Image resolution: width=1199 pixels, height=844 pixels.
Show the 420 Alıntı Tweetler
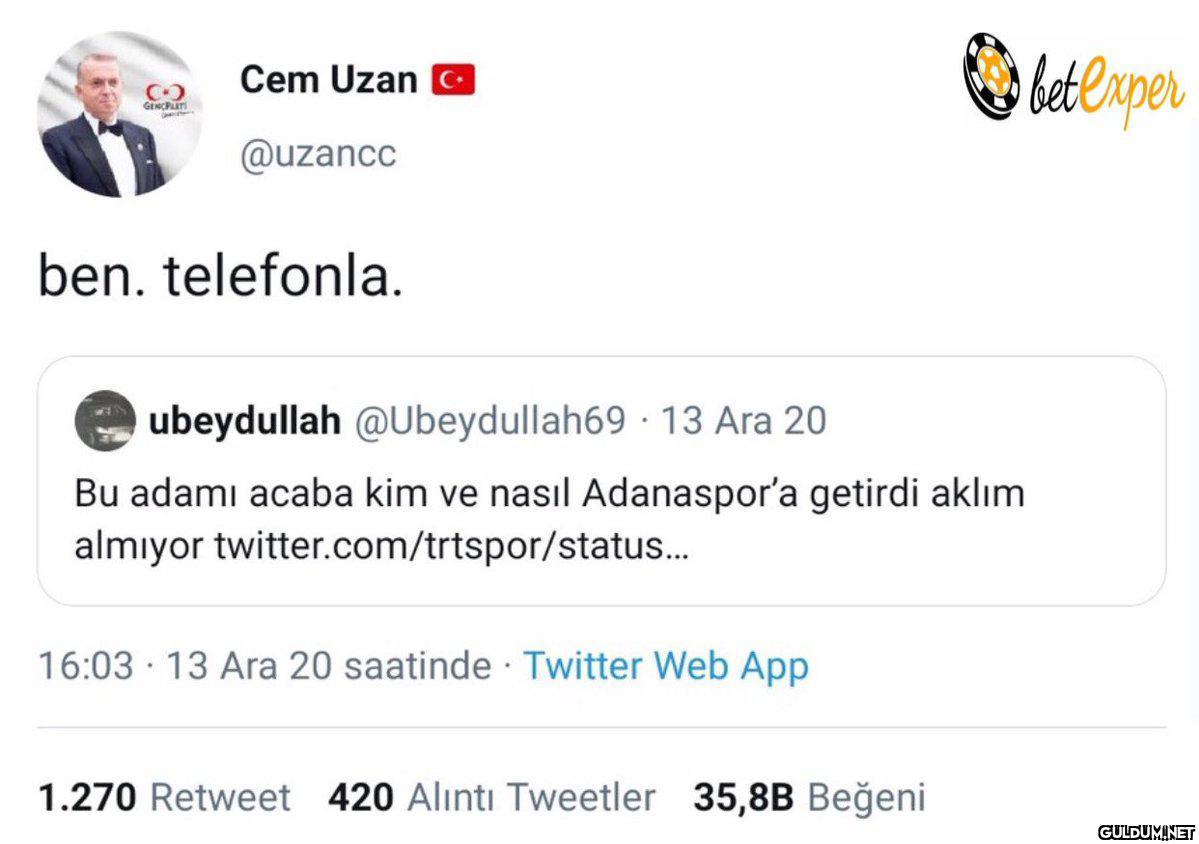(x=491, y=797)
